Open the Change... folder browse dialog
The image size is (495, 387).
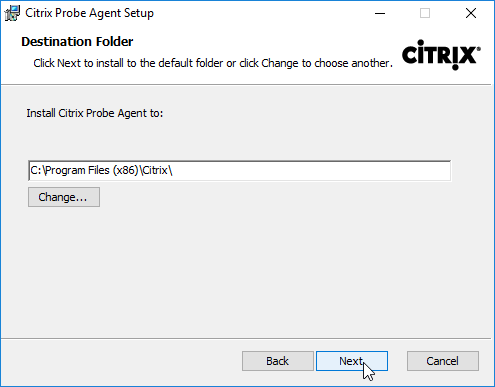point(64,197)
